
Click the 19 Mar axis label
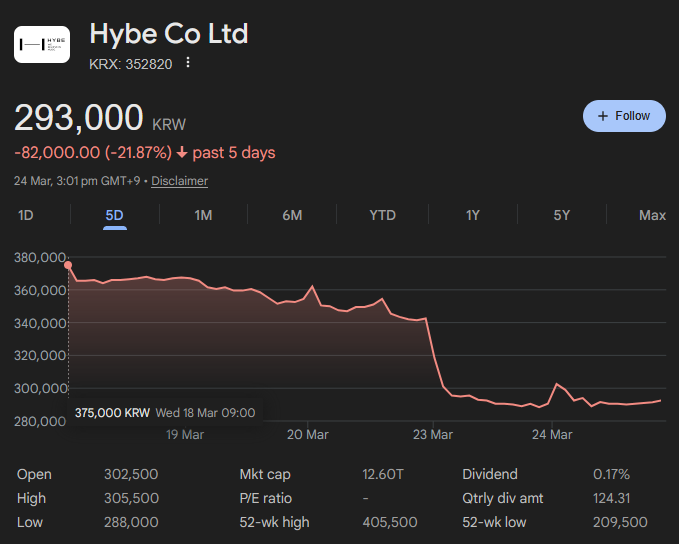click(185, 434)
